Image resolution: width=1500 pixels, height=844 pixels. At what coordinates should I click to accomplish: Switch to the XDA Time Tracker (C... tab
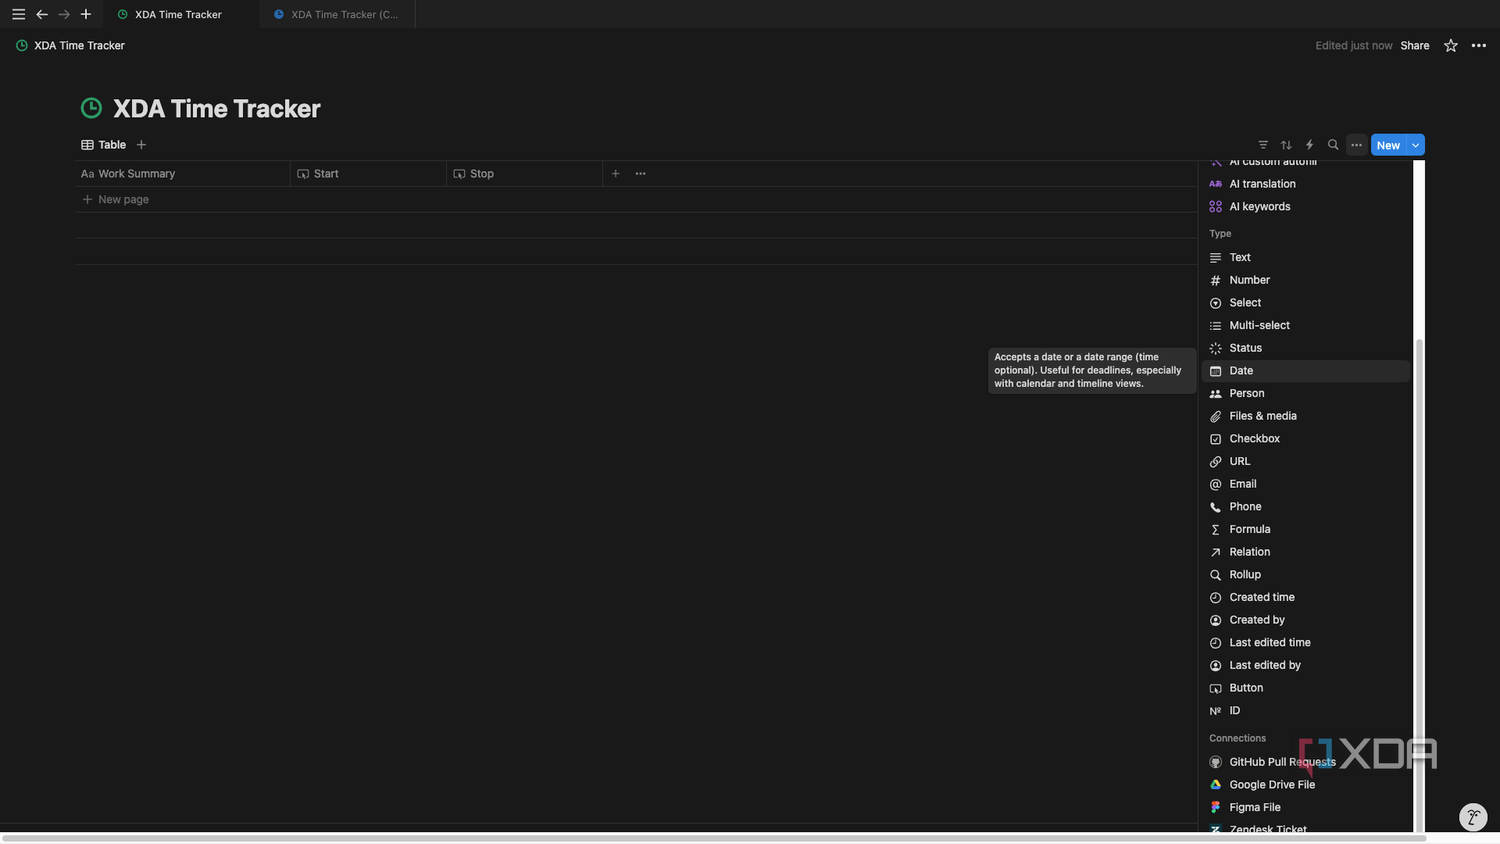[x=336, y=14]
